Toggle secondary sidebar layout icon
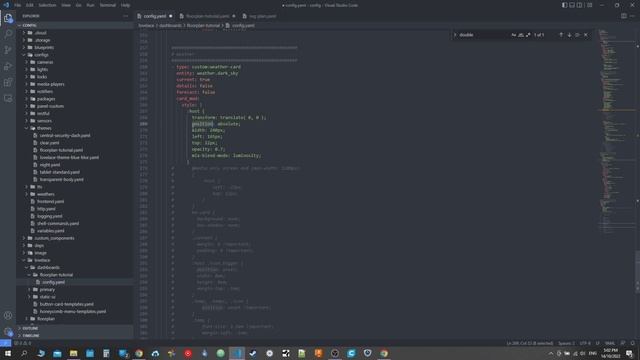 pos(580,5)
